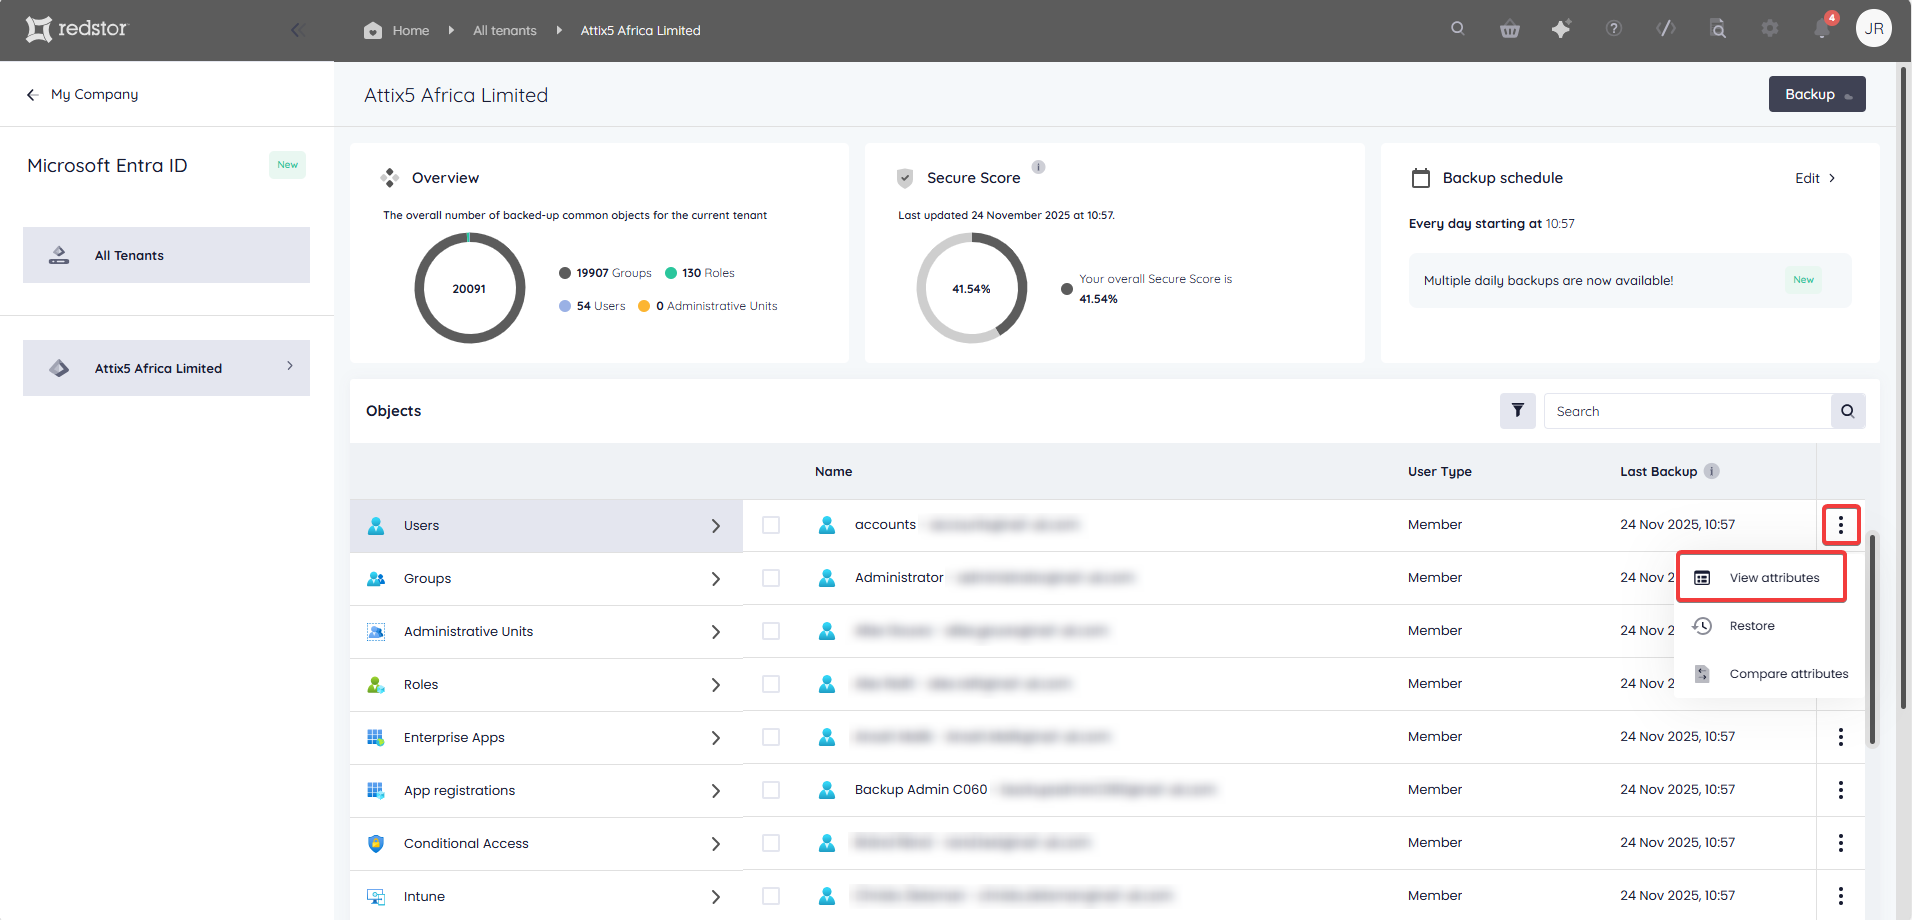Click the green Roles legend dot

[671, 273]
